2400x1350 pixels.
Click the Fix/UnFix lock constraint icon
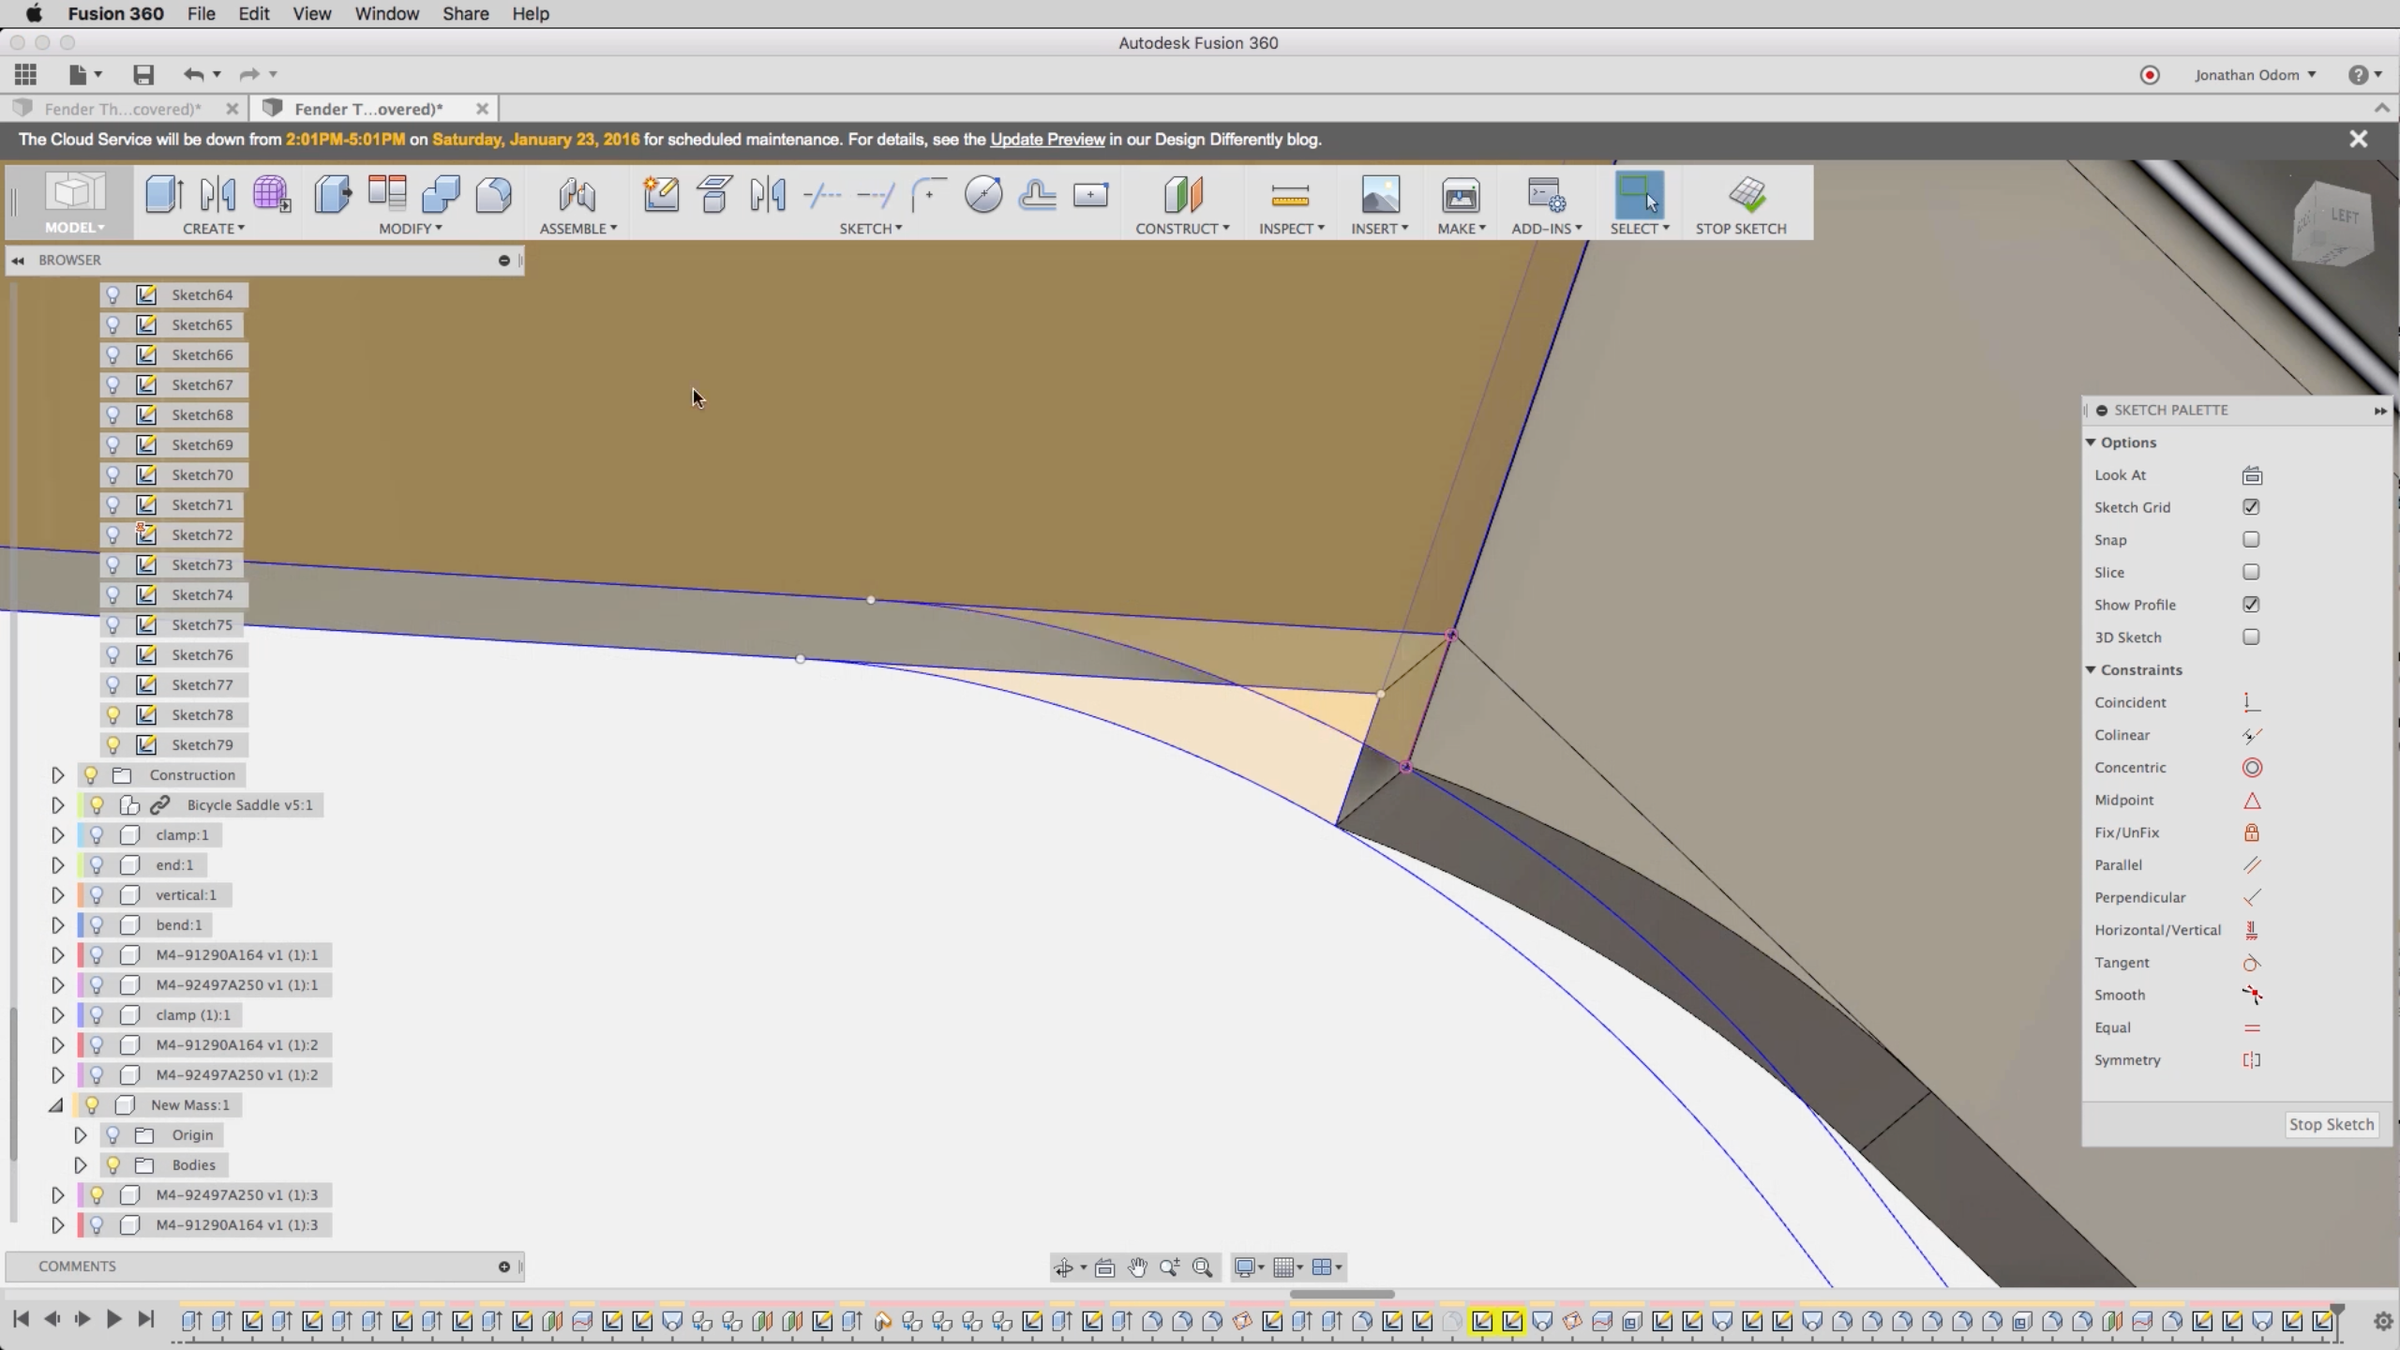point(2251,833)
